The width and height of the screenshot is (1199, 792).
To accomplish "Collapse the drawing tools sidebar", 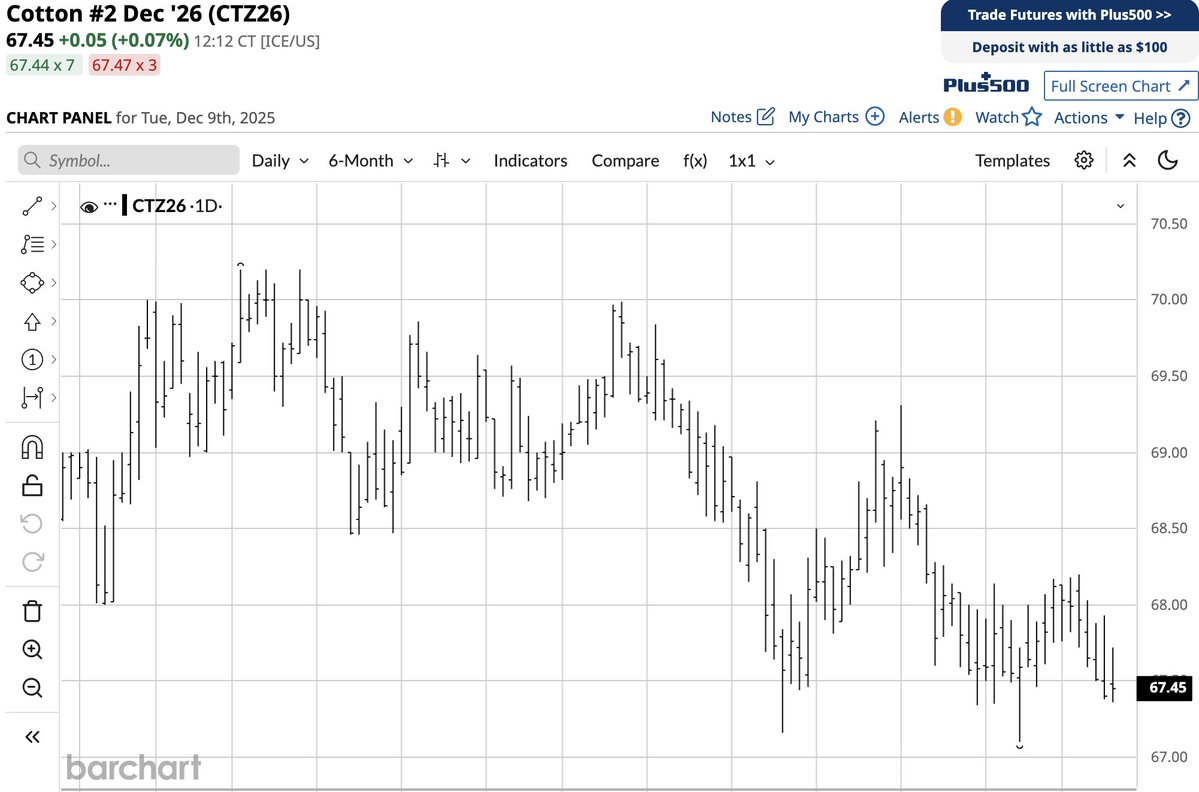I will [x=32, y=737].
